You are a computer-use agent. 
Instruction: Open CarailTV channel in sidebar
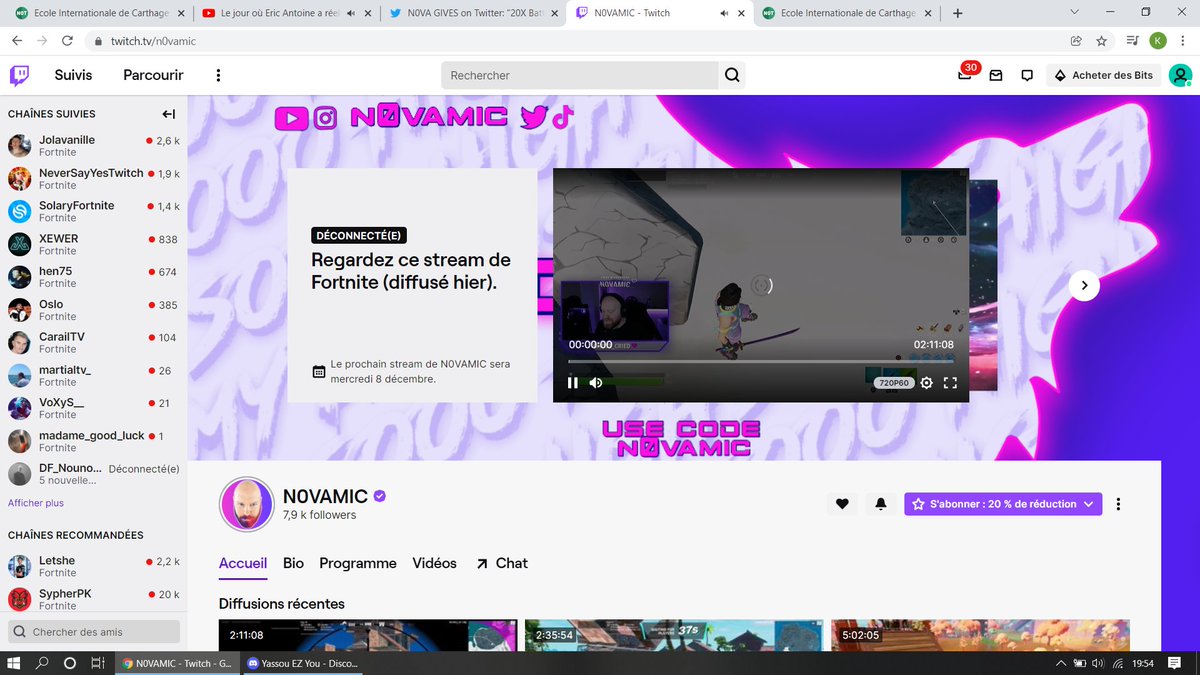coord(93,343)
